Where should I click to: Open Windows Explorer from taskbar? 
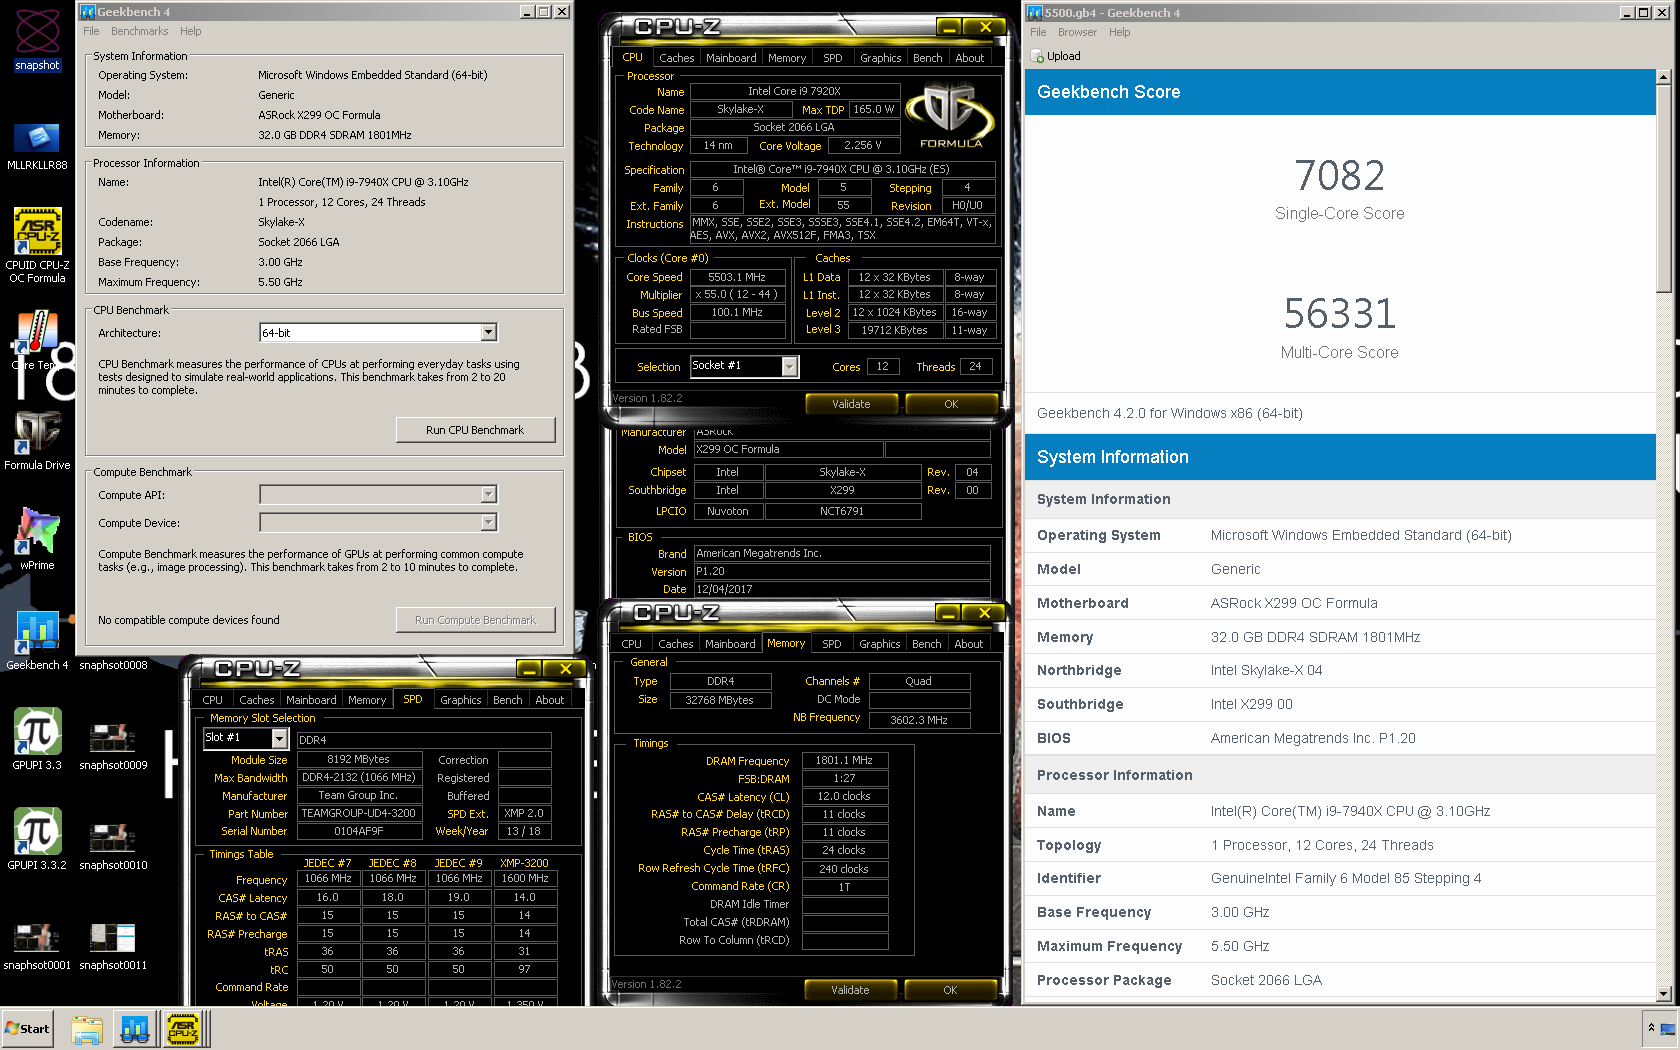(87, 1029)
